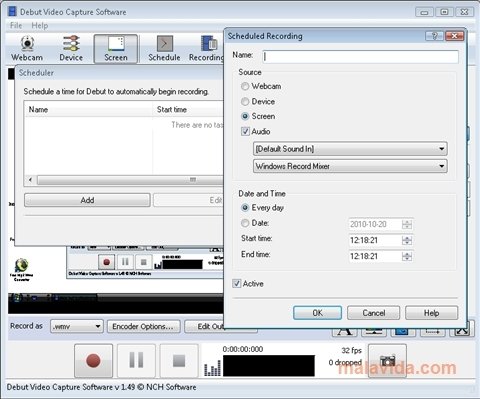The height and width of the screenshot is (399, 480).
Task: Expand the Windows Record Mixer dropdown
Action: point(350,166)
